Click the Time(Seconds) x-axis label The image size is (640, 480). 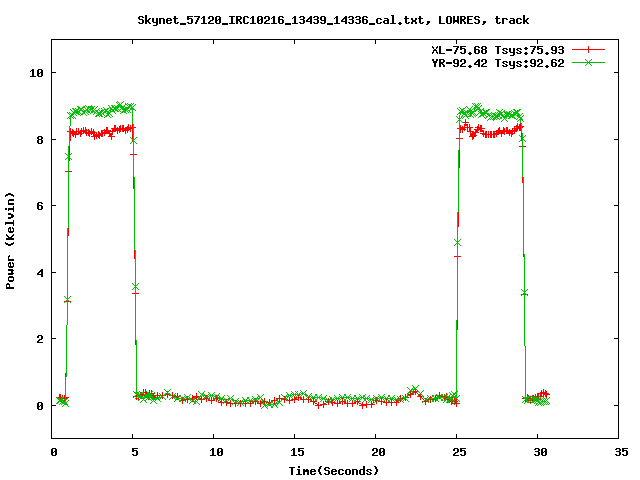point(333,471)
